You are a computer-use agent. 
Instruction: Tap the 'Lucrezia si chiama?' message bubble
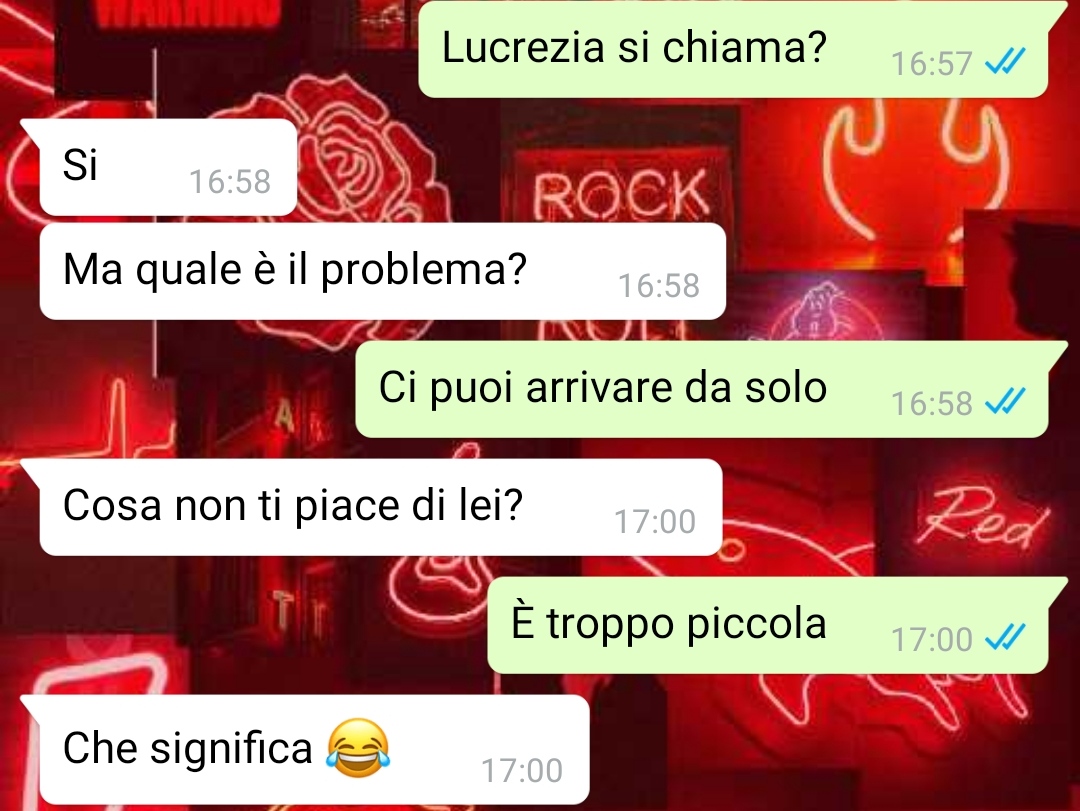pyautogui.click(x=734, y=49)
